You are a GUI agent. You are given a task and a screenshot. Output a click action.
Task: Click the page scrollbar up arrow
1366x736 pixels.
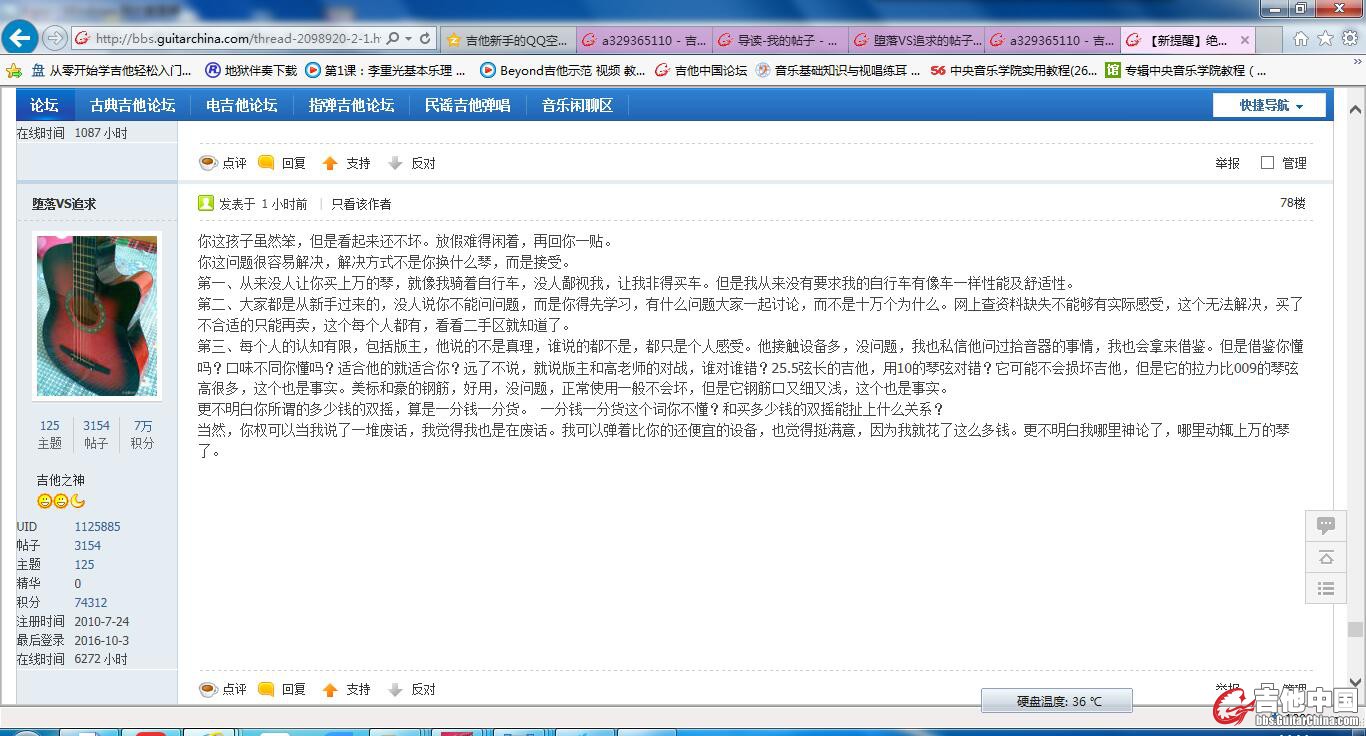1355,109
